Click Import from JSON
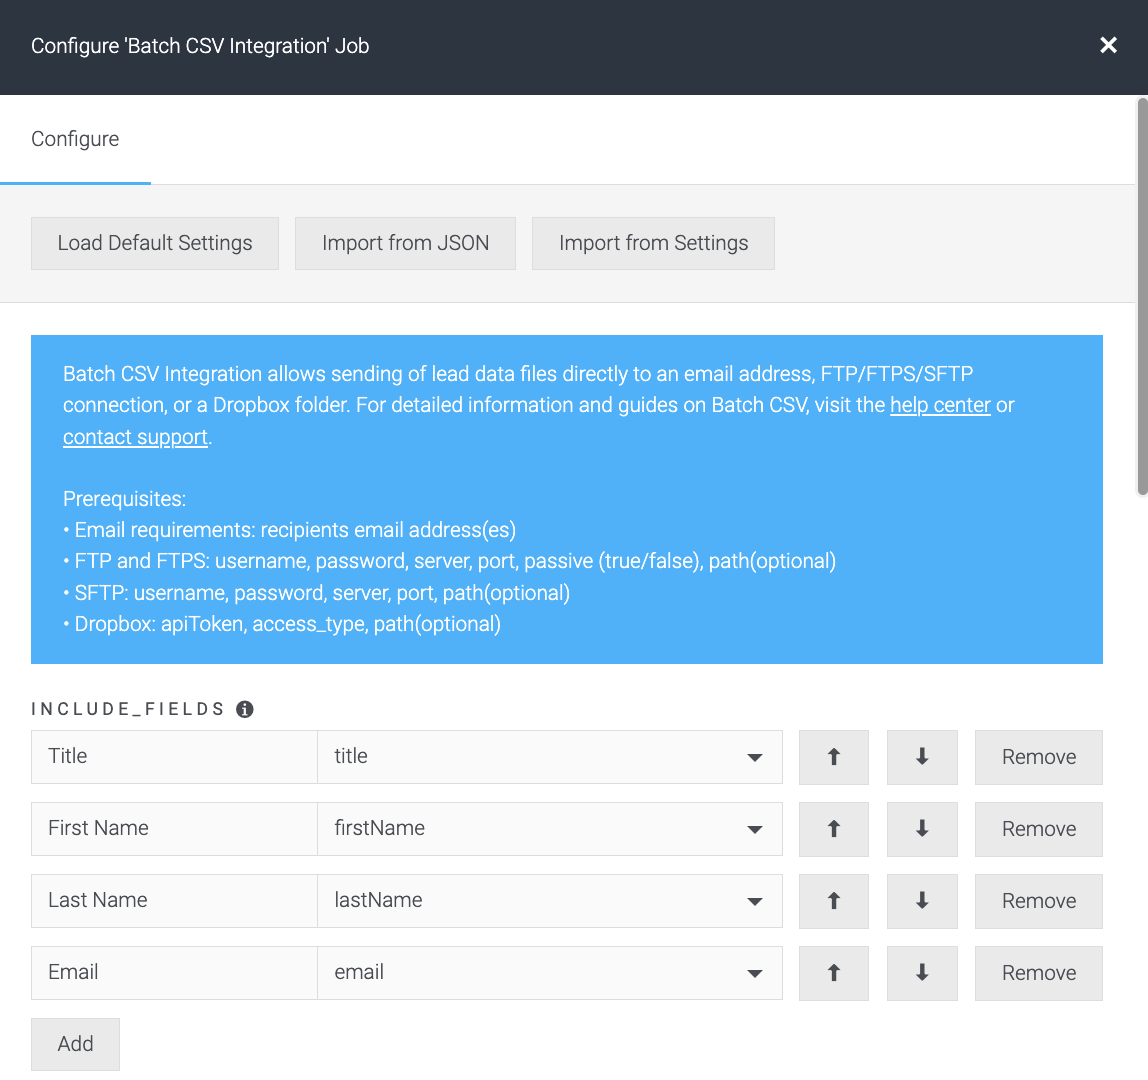This screenshot has height=1080, width=1148. coord(405,243)
